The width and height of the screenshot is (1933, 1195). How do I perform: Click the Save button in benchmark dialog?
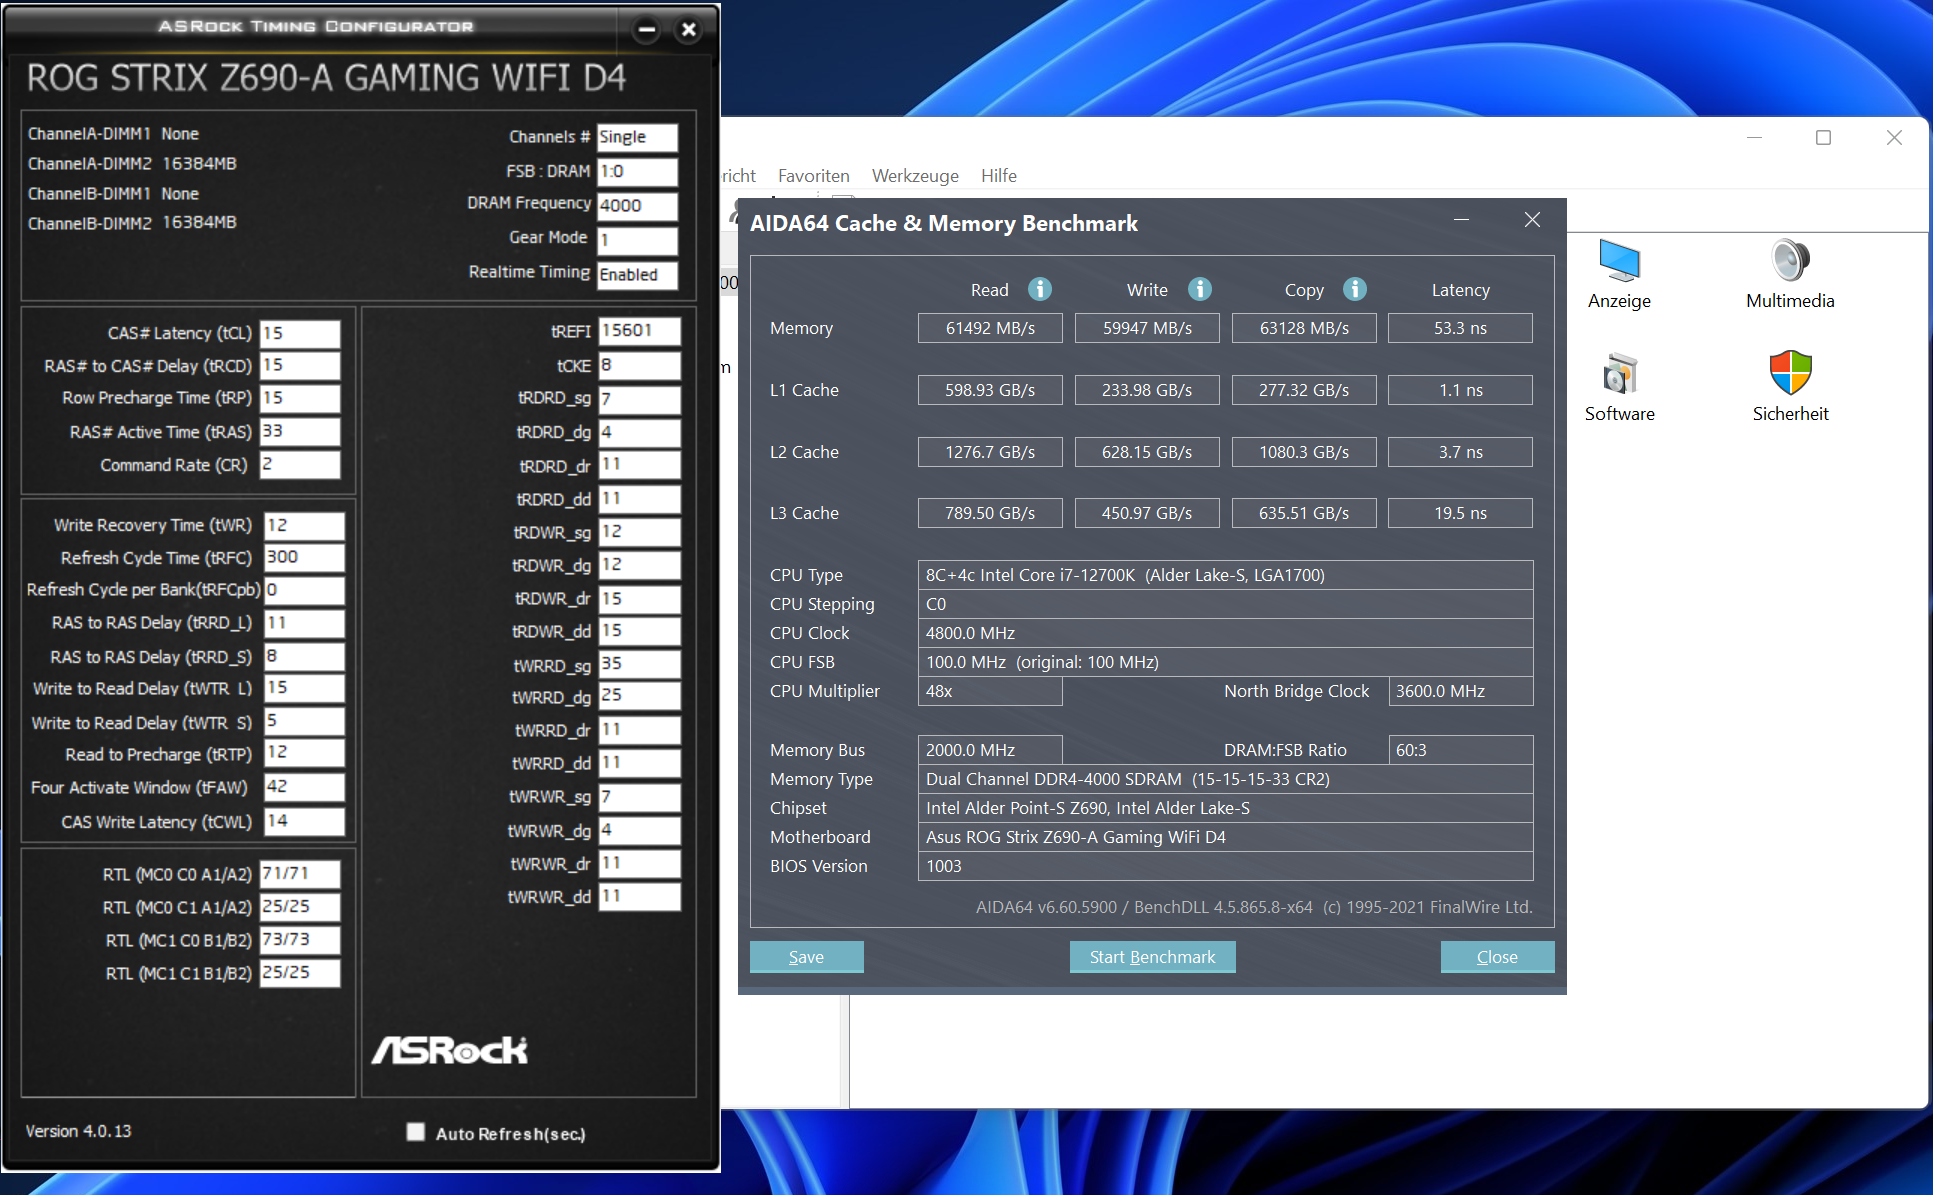click(x=806, y=957)
